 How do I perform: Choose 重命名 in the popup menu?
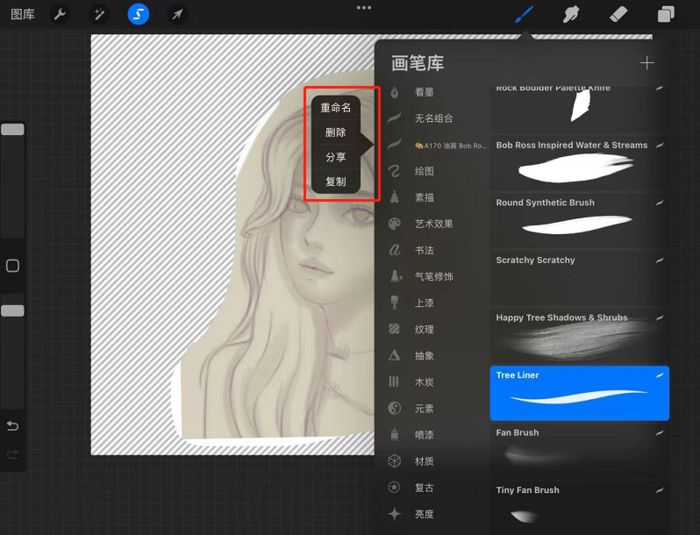pos(336,108)
